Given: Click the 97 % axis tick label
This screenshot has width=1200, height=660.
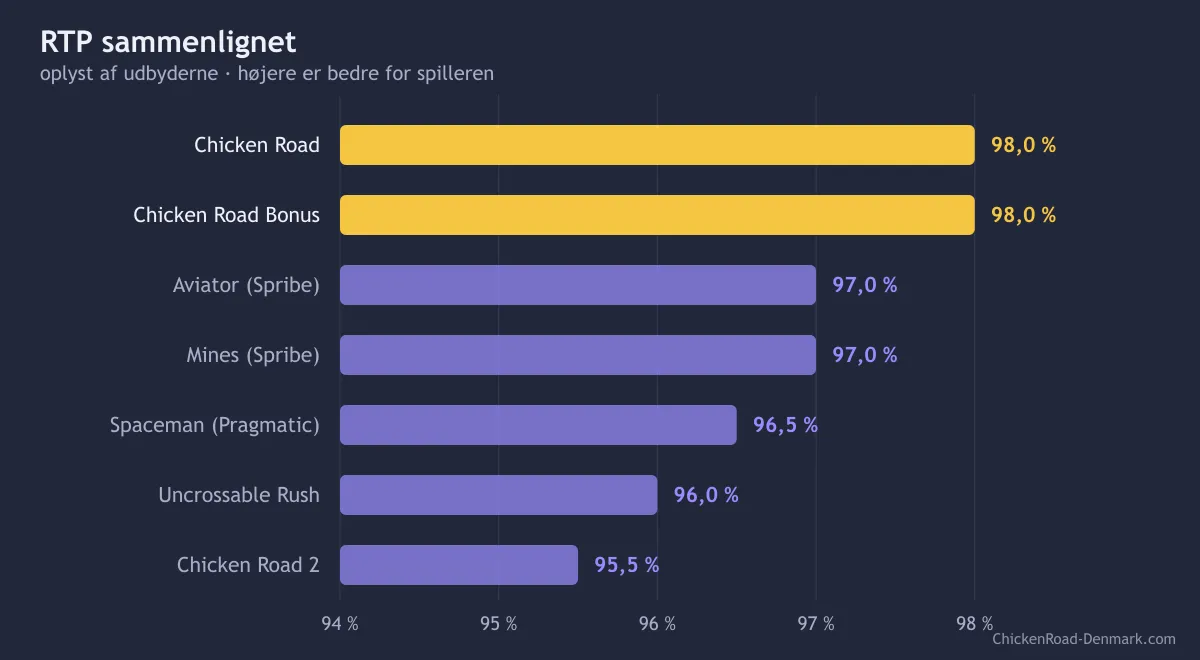Looking at the screenshot, I should pos(816,624).
